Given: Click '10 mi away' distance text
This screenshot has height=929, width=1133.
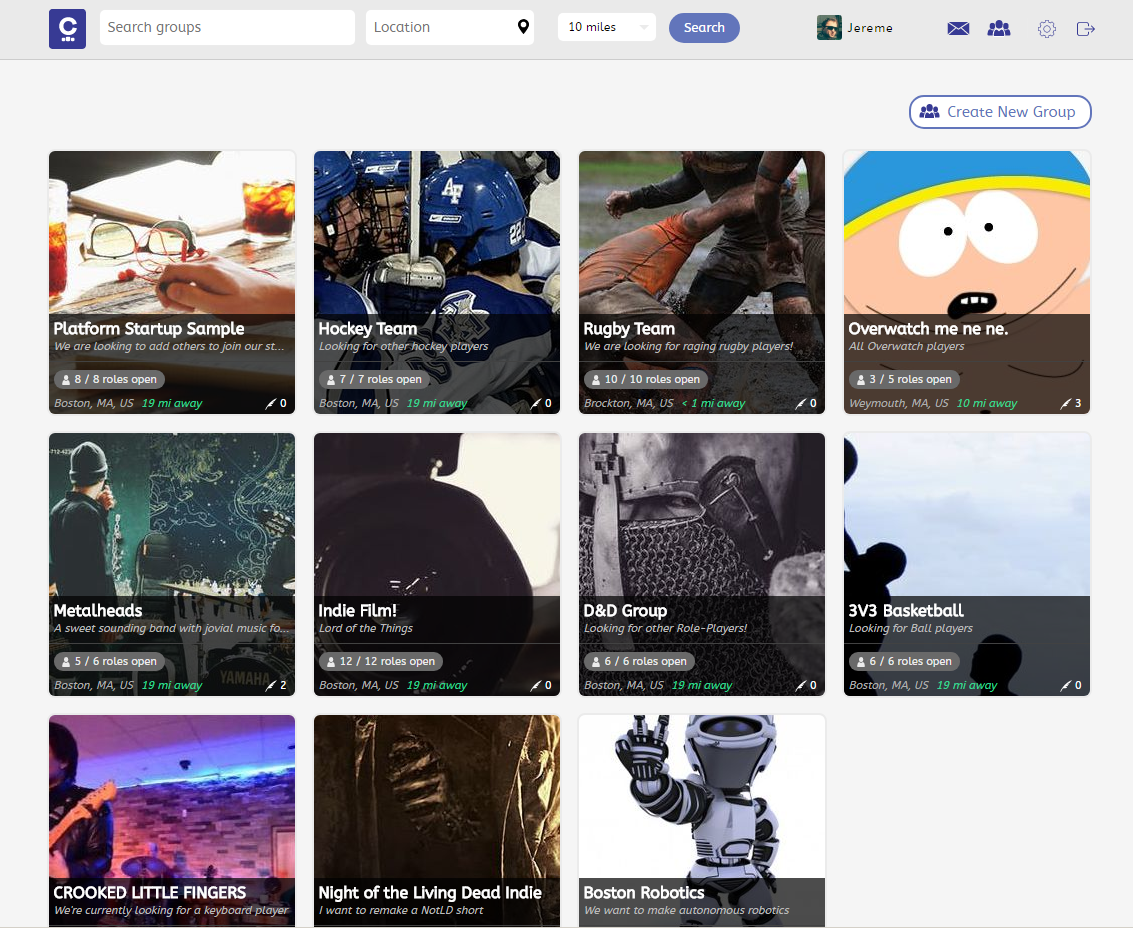Looking at the screenshot, I should pyautogui.click(x=986, y=403).
